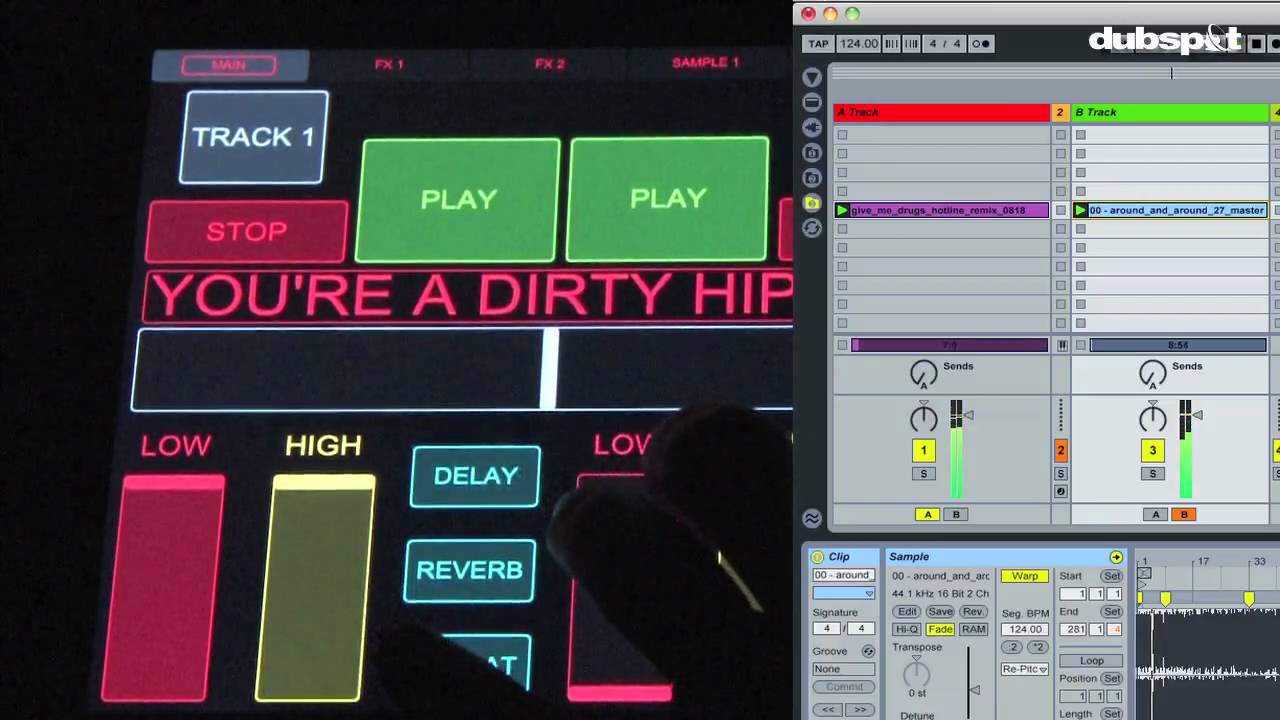Tap the red STOP button
The width and height of the screenshot is (1280, 720).
pyautogui.click(x=247, y=232)
